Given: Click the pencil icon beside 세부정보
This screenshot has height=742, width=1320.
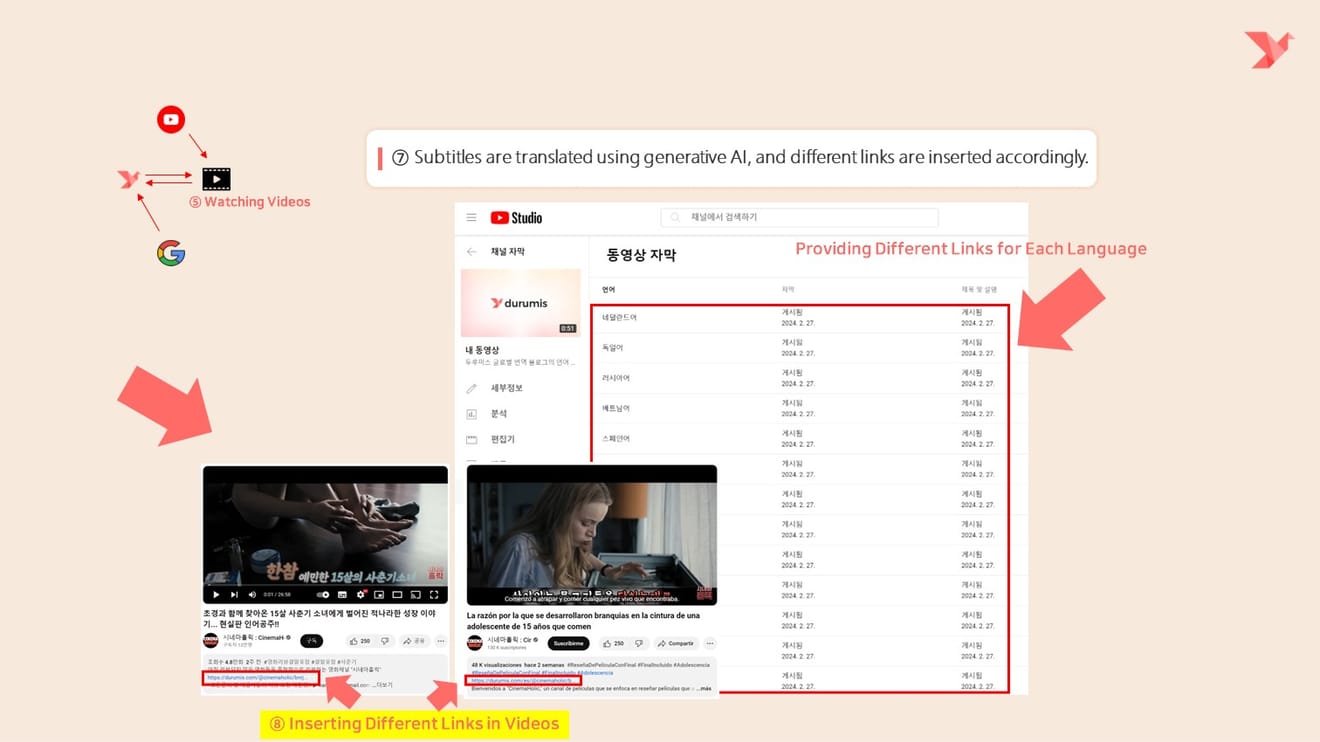Looking at the screenshot, I should [x=472, y=388].
